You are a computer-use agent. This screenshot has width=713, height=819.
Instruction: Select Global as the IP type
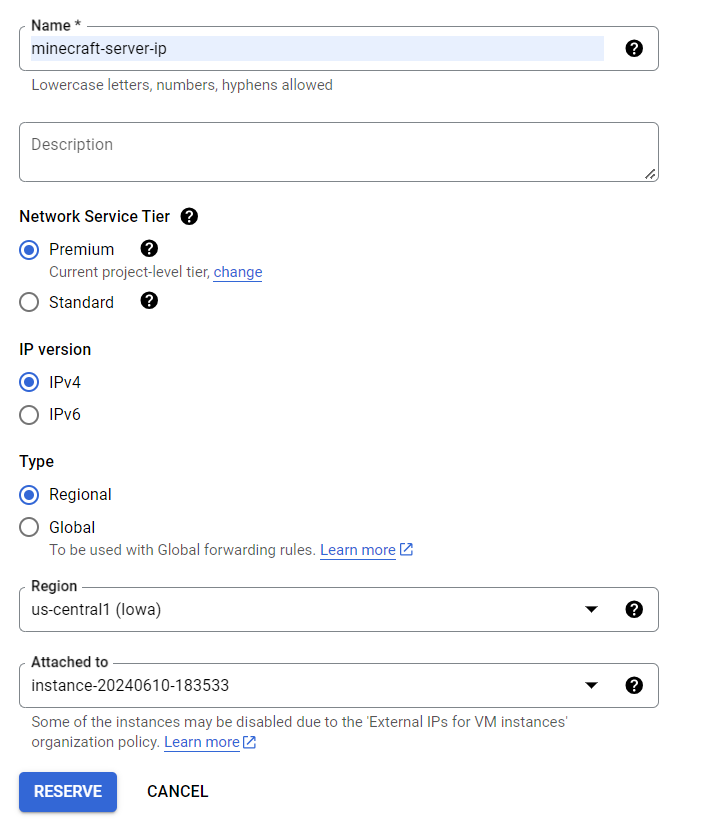[30, 527]
